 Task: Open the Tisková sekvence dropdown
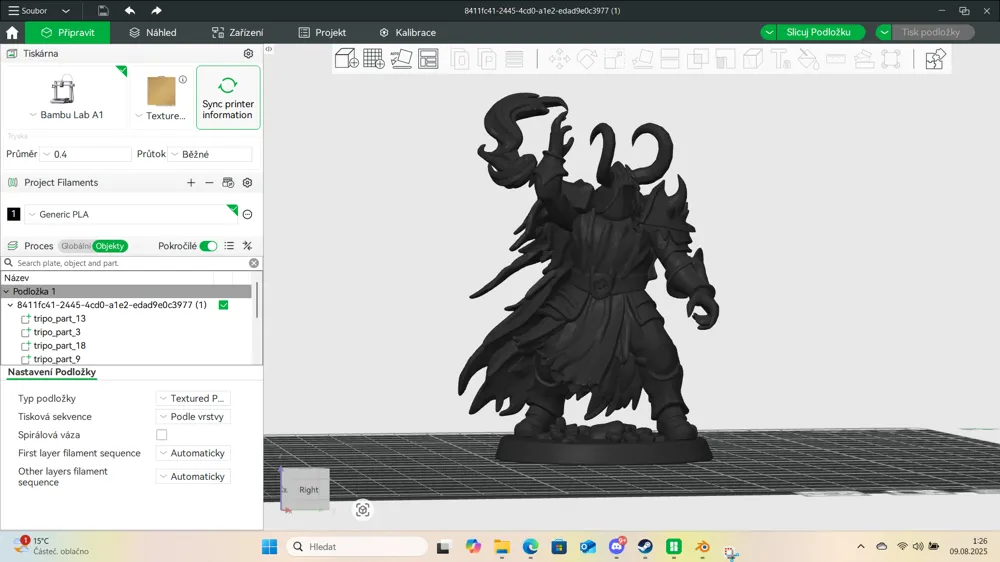pos(193,417)
